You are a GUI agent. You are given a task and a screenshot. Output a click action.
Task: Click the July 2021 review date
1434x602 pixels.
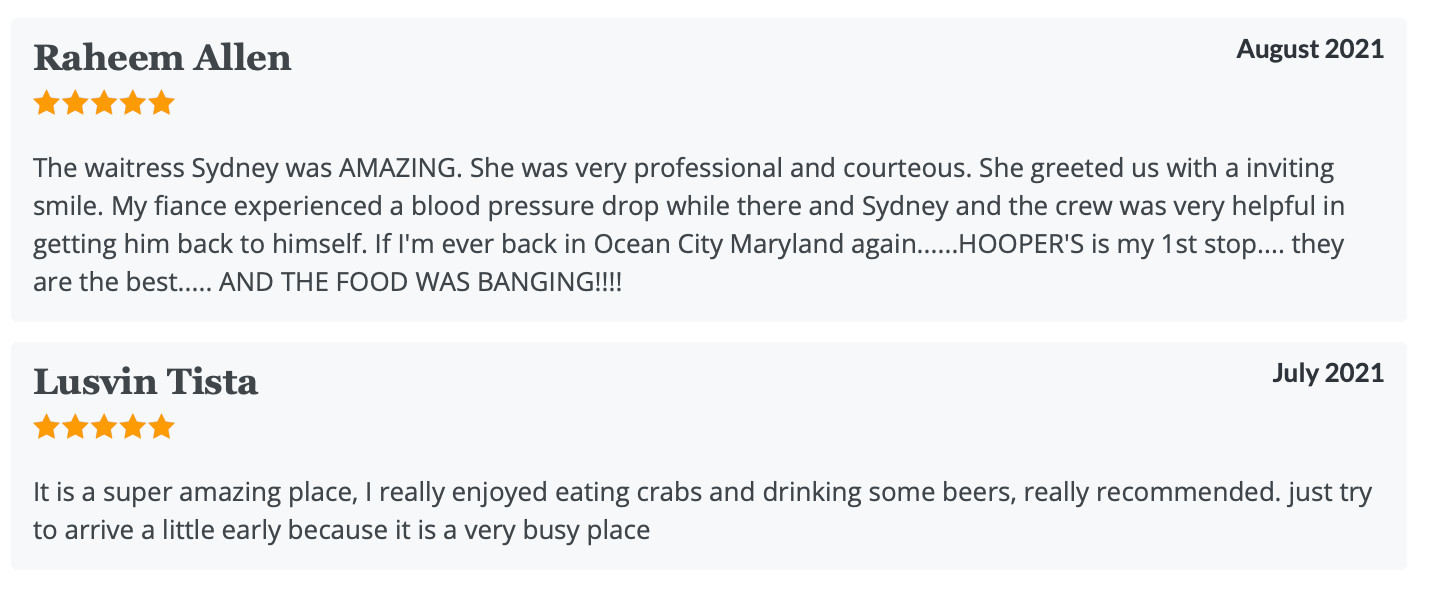(x=1328, y=374)
